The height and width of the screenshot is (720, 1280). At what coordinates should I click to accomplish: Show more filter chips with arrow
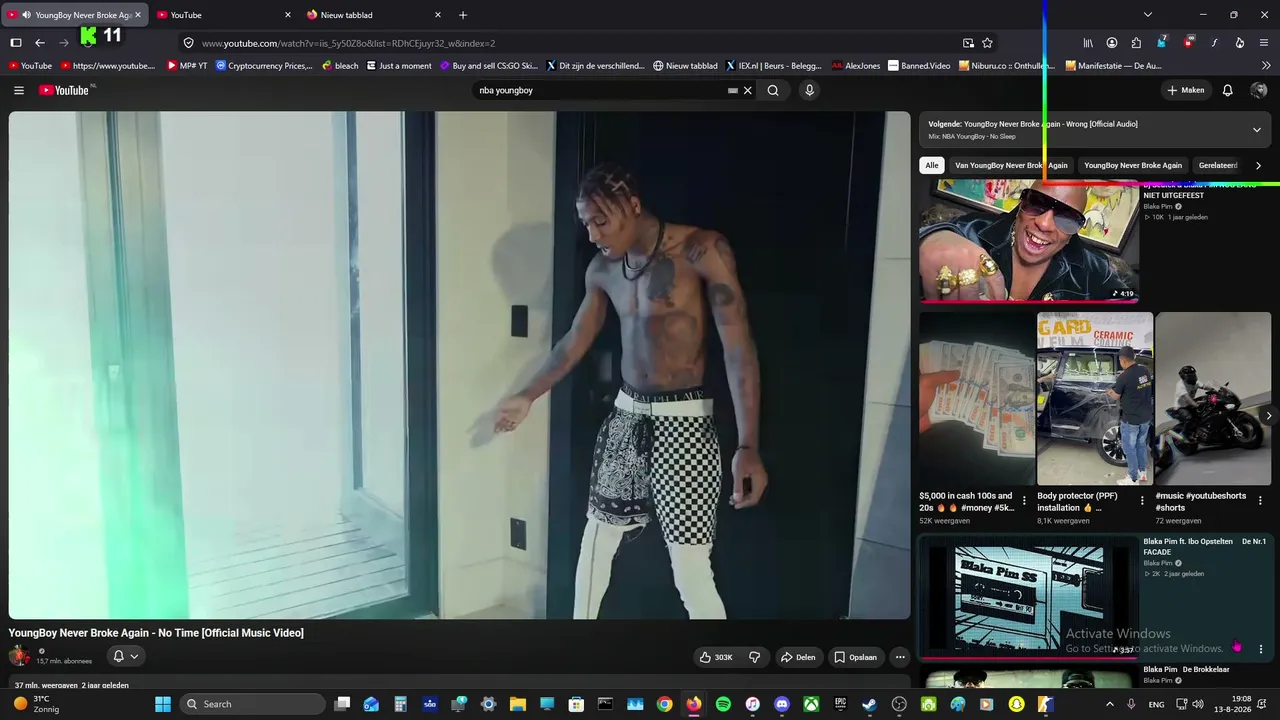click(x=1258, y=165)
